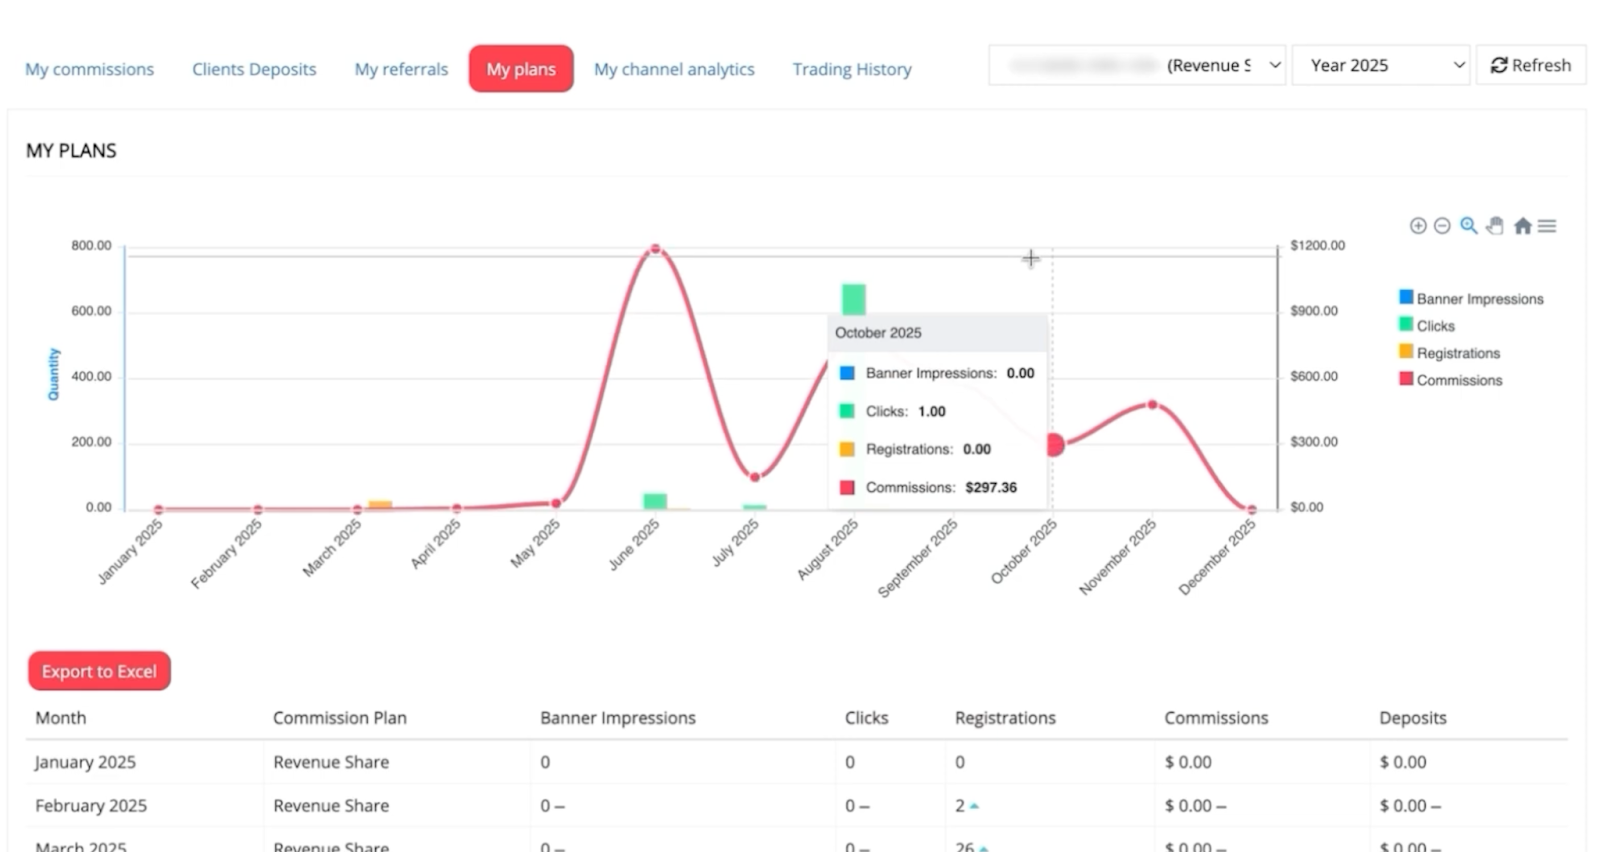1600x852 pixels.
Task: Click the November 2025 commissions data point
Action: (1152, 405)
